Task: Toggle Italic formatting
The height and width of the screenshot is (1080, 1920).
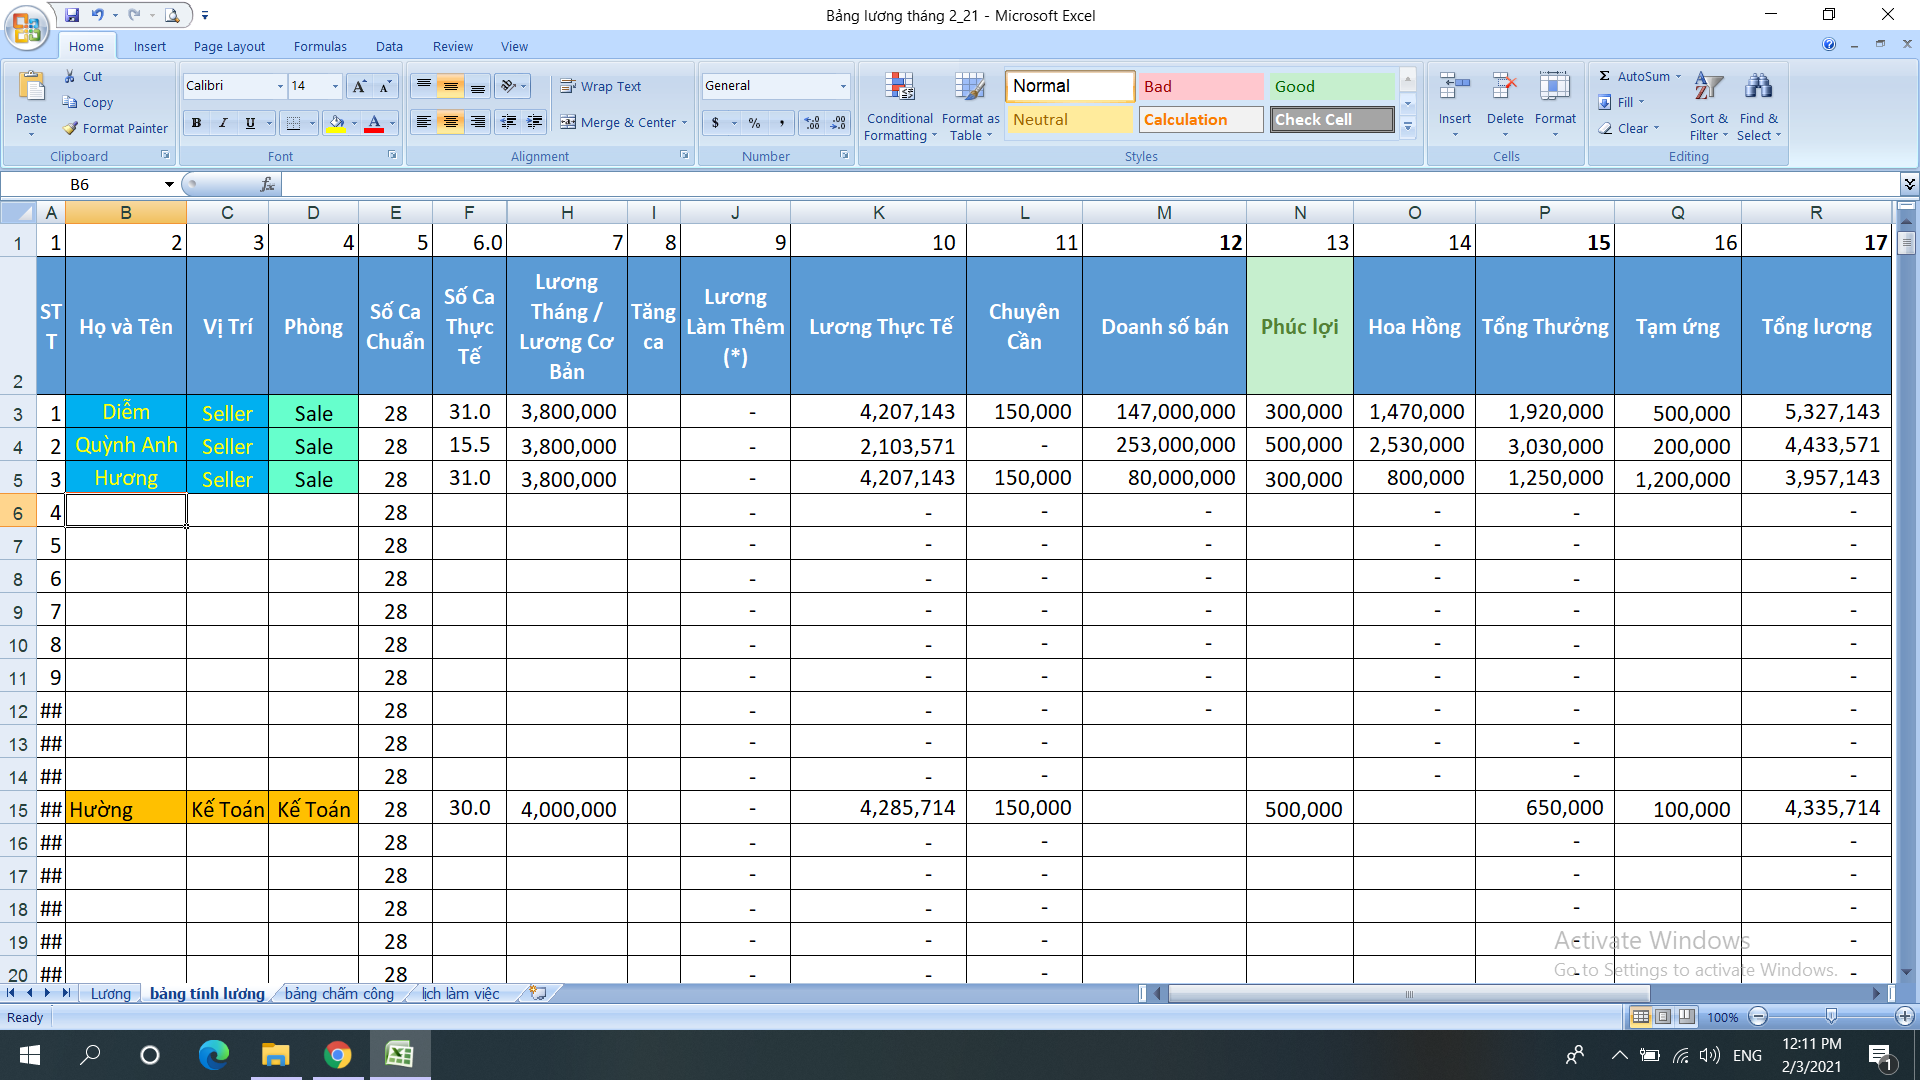Action: pos(223,122)
